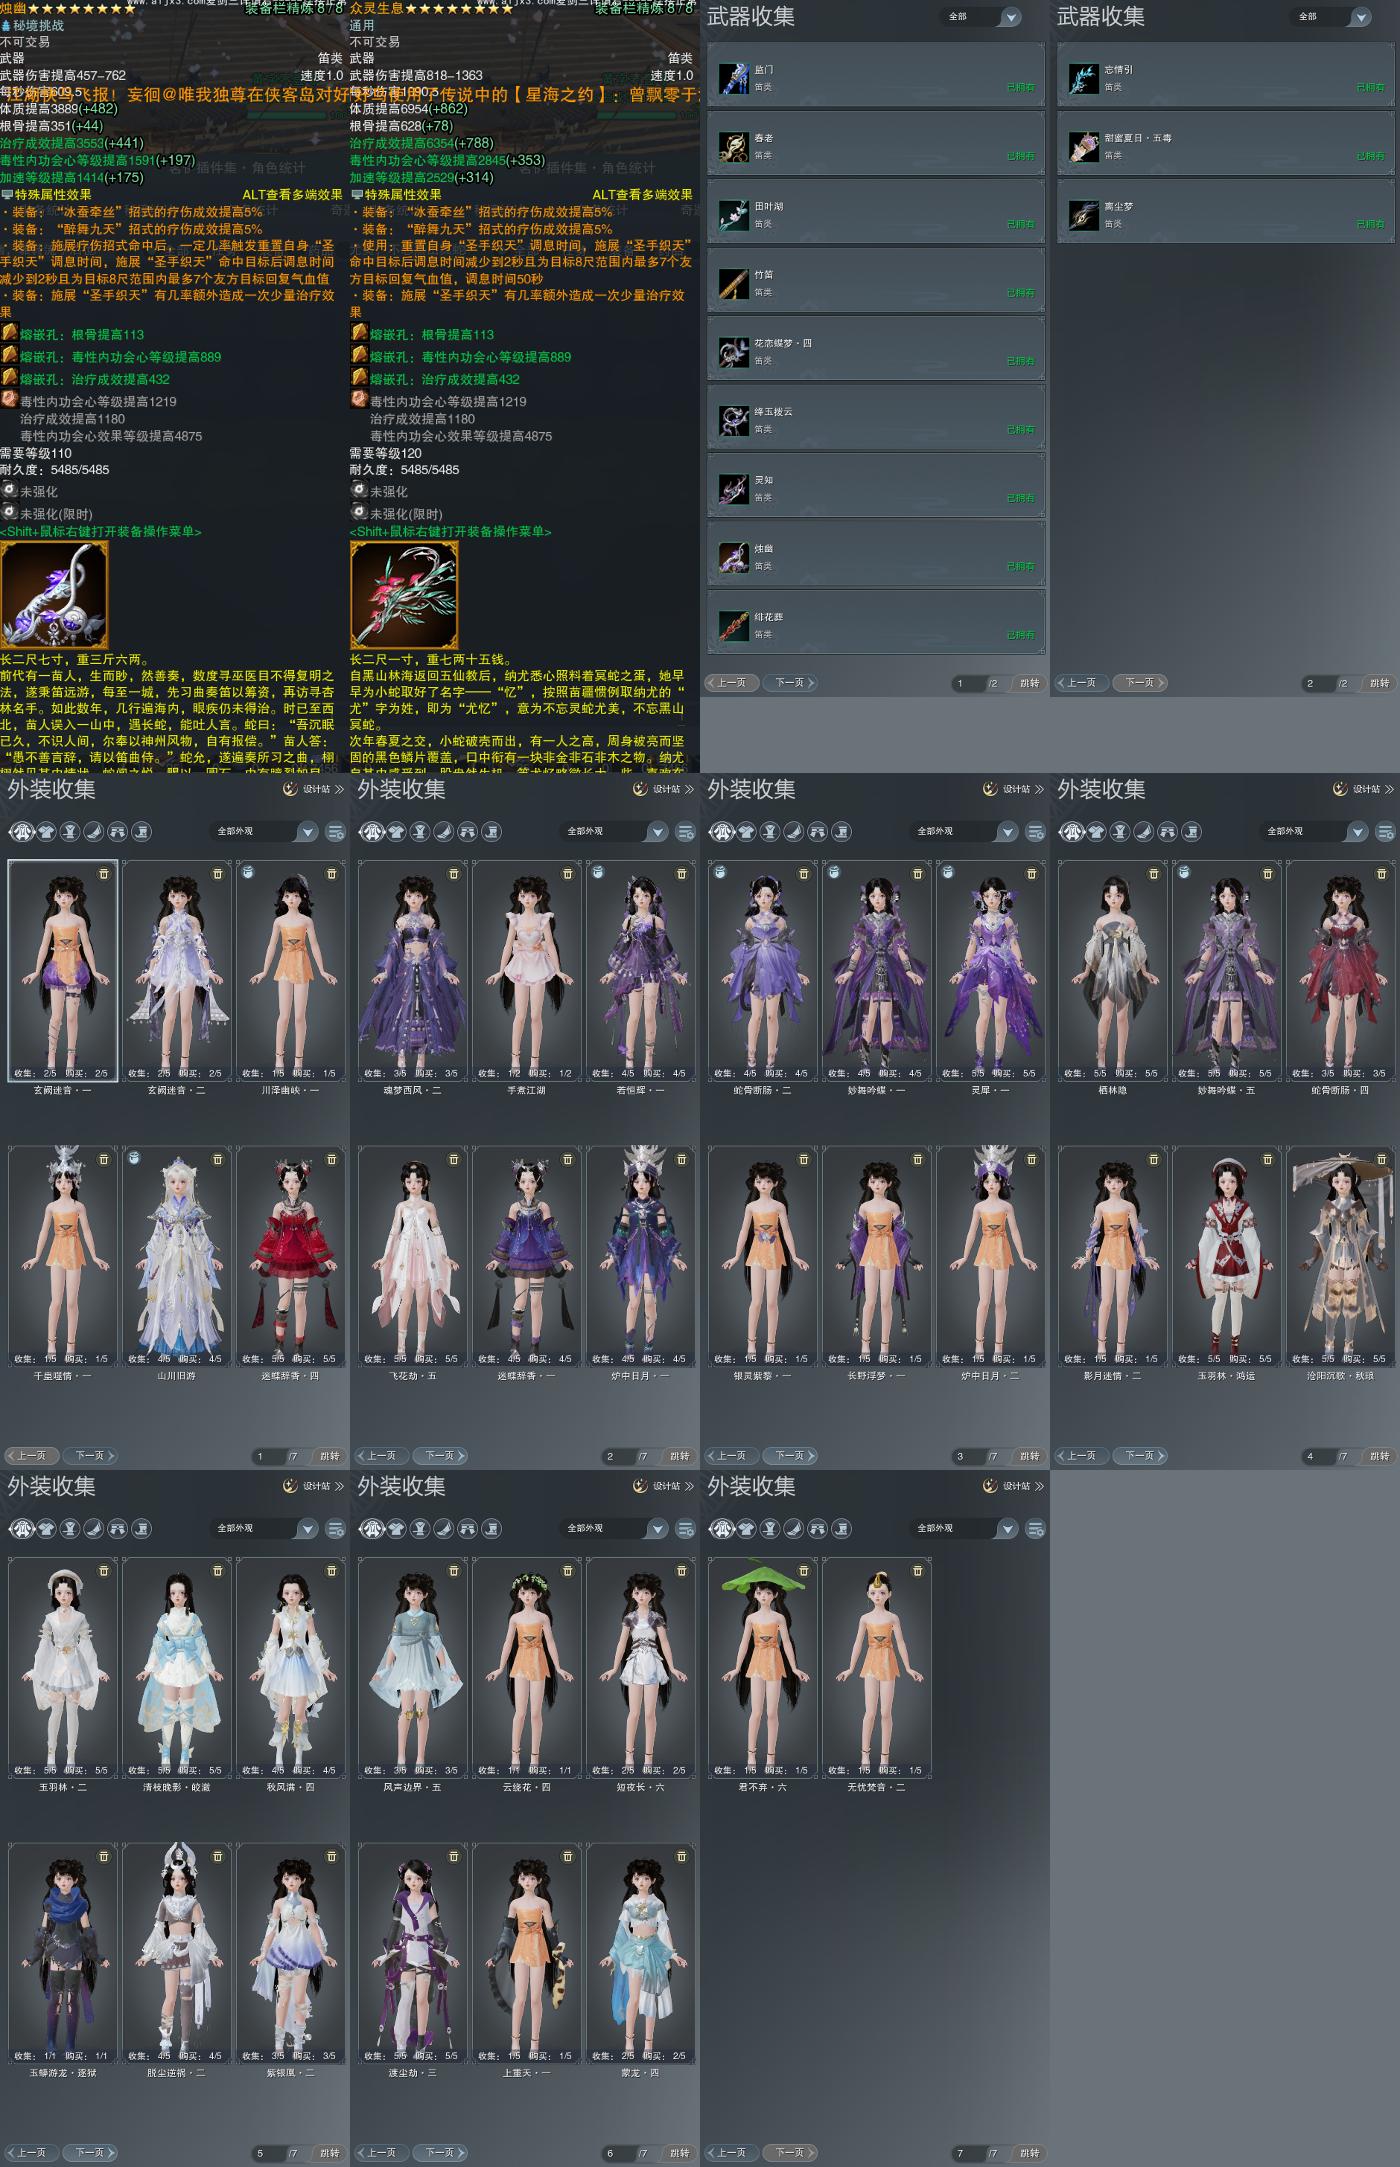Open 设计站 link on outfit page 2
The height and width of the screenshot is (2167, 1400).
[663, 789]
